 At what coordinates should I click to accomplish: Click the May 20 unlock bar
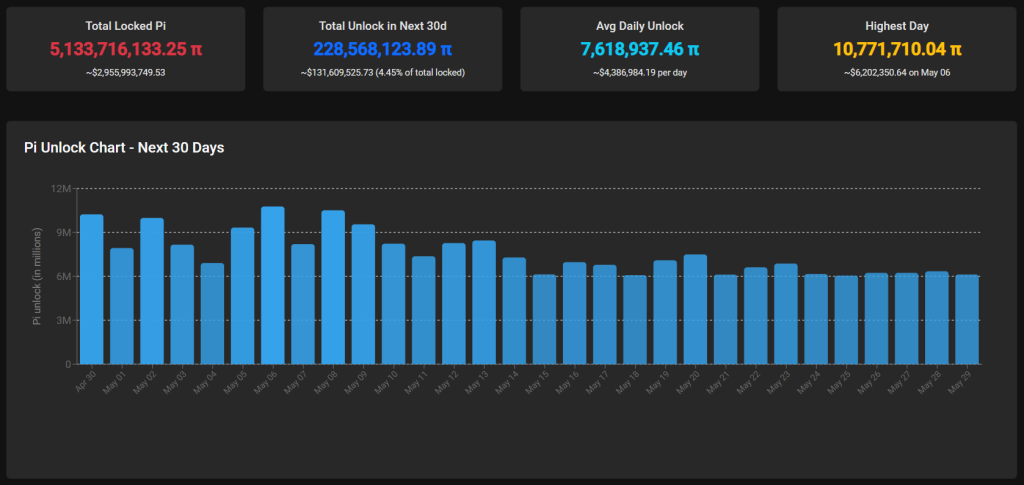pyautogui.click(x=695, y=309)
